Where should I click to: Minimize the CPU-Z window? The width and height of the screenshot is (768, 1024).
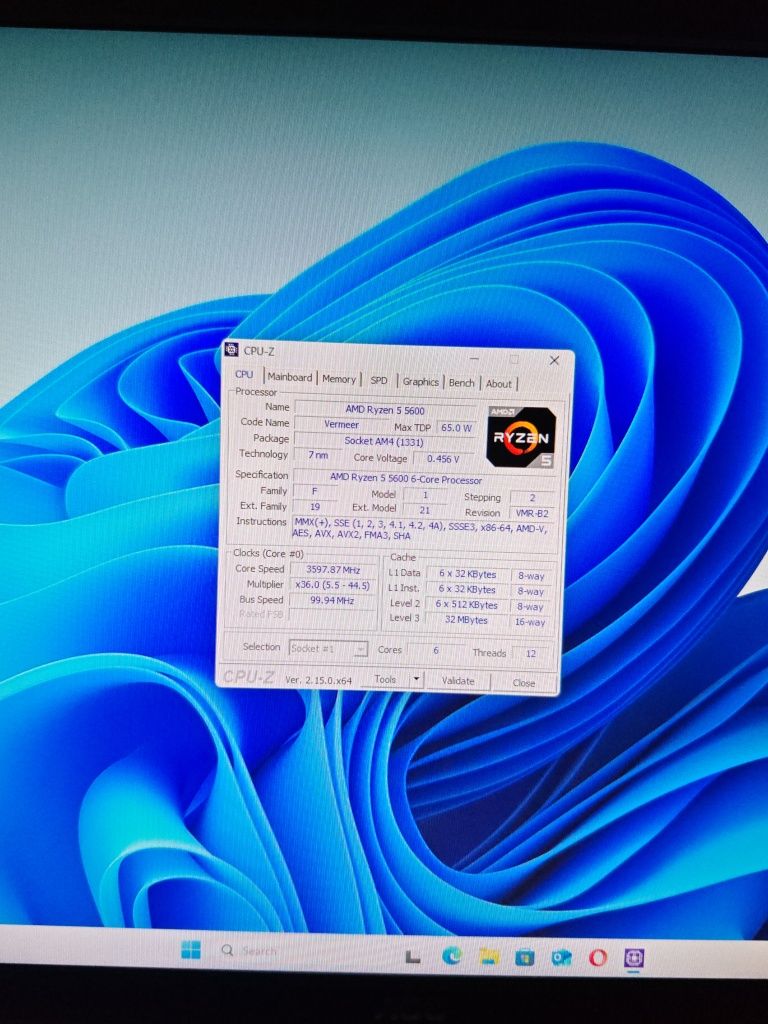pyautogui.click(x=474, y=358)
